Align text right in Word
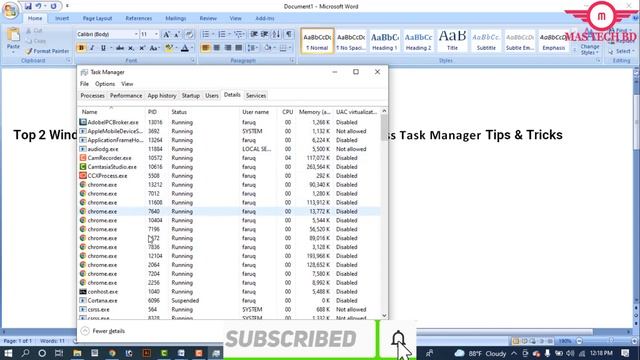 (x=228, y=48)
